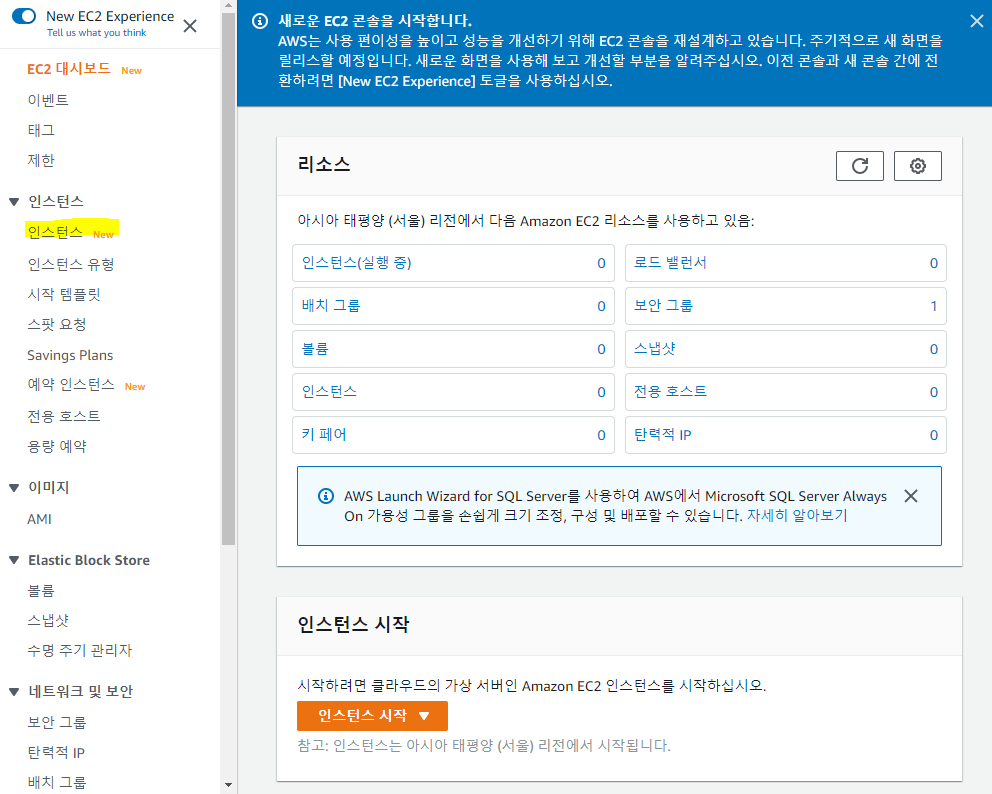Dismiss the blue EC2 console announcement banner
Viewport: 992px width, 794px height.
(977, 21)
